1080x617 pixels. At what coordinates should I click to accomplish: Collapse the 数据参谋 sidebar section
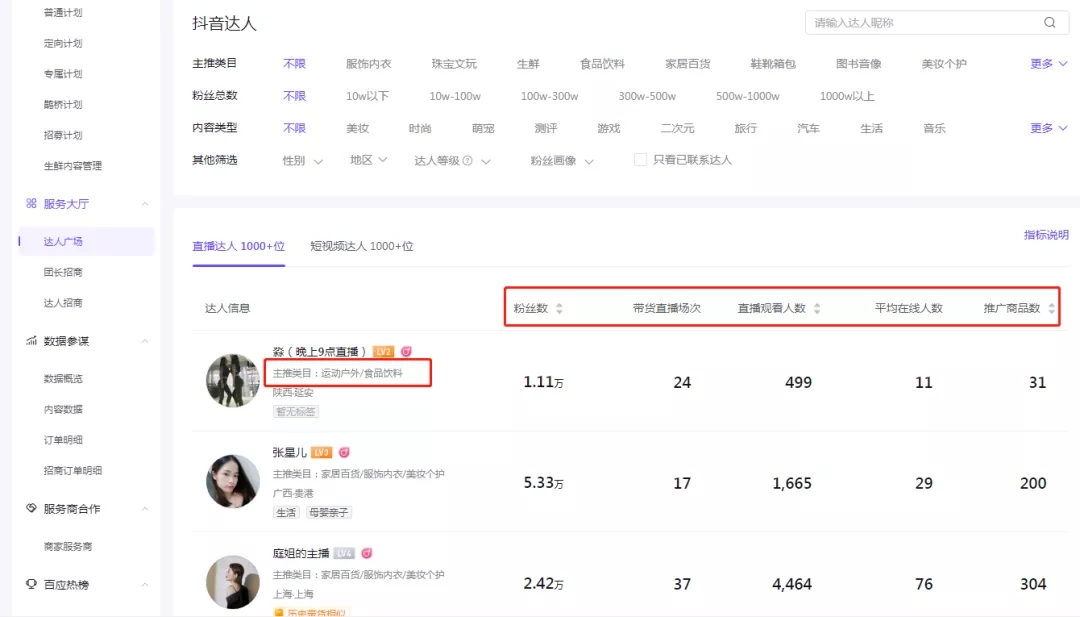[145, 341]
